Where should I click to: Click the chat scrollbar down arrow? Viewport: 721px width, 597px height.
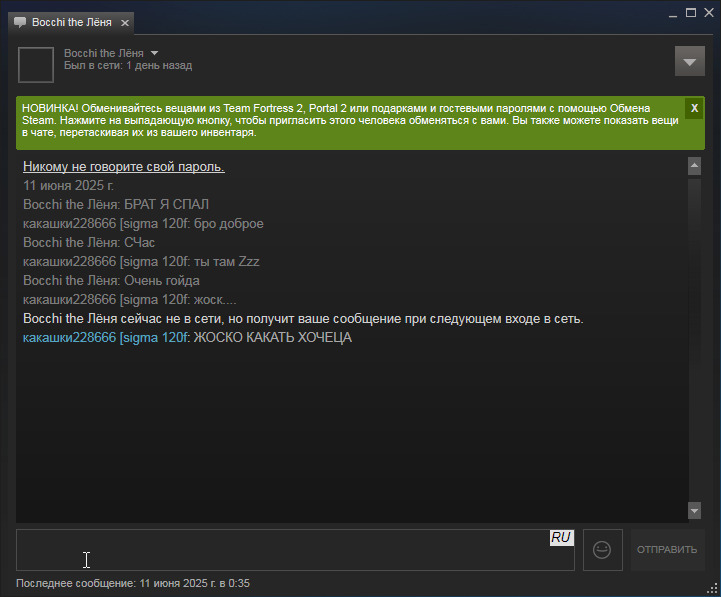[x=694, y=511]
